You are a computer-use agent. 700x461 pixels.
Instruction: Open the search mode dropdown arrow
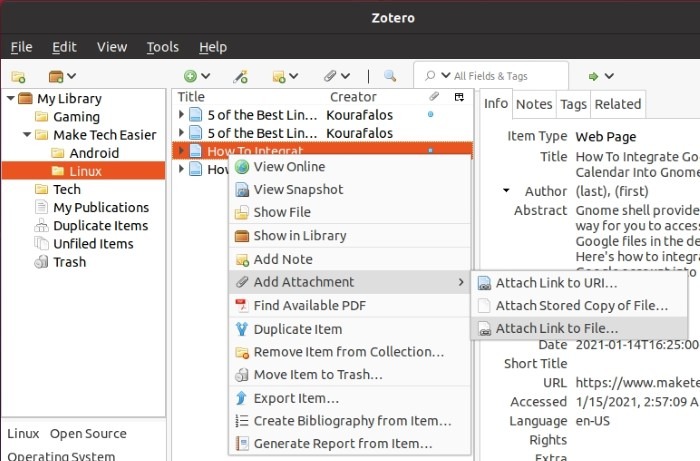pyautogui.click(x=445, y=75)
